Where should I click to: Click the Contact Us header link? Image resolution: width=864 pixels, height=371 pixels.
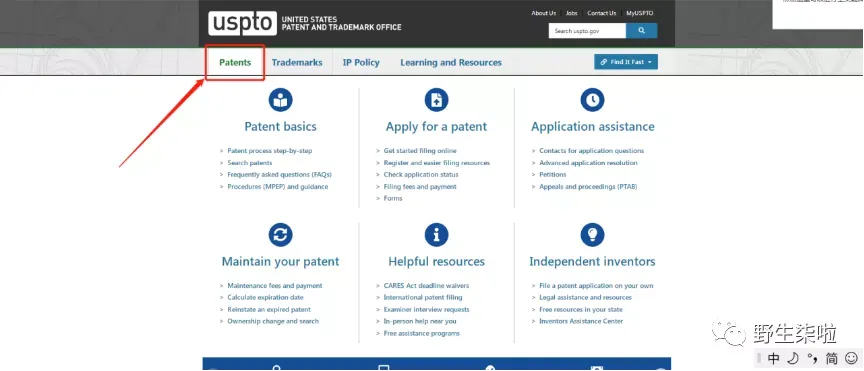click(x=601, y=13)
